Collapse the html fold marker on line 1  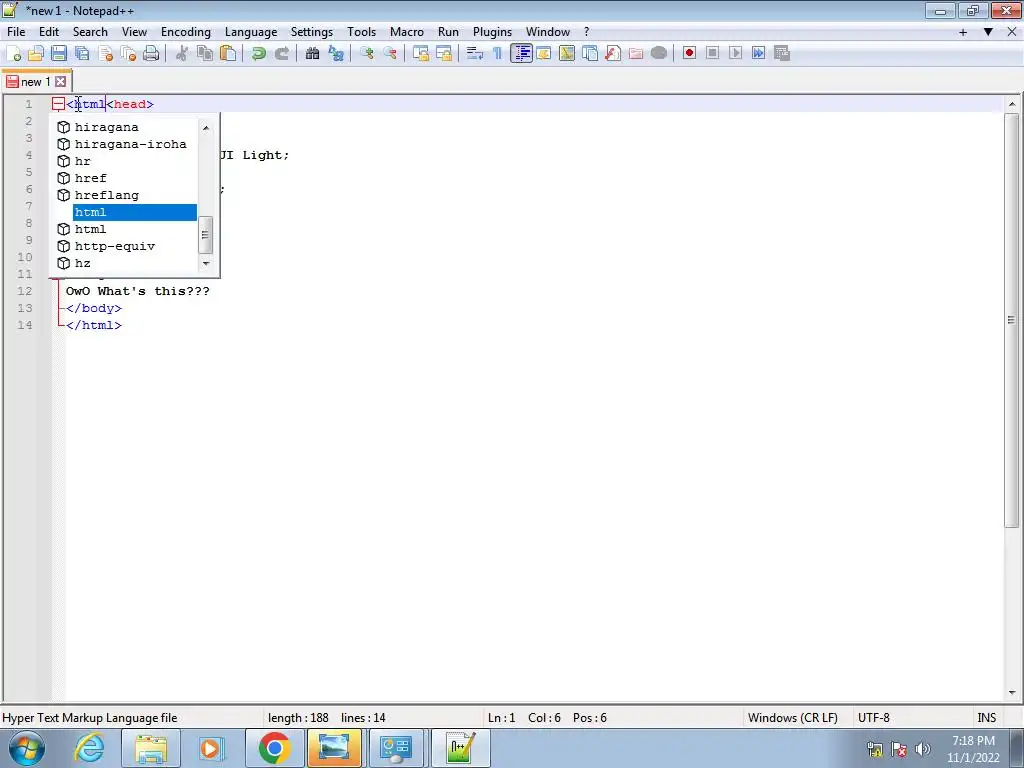(58, 104)
